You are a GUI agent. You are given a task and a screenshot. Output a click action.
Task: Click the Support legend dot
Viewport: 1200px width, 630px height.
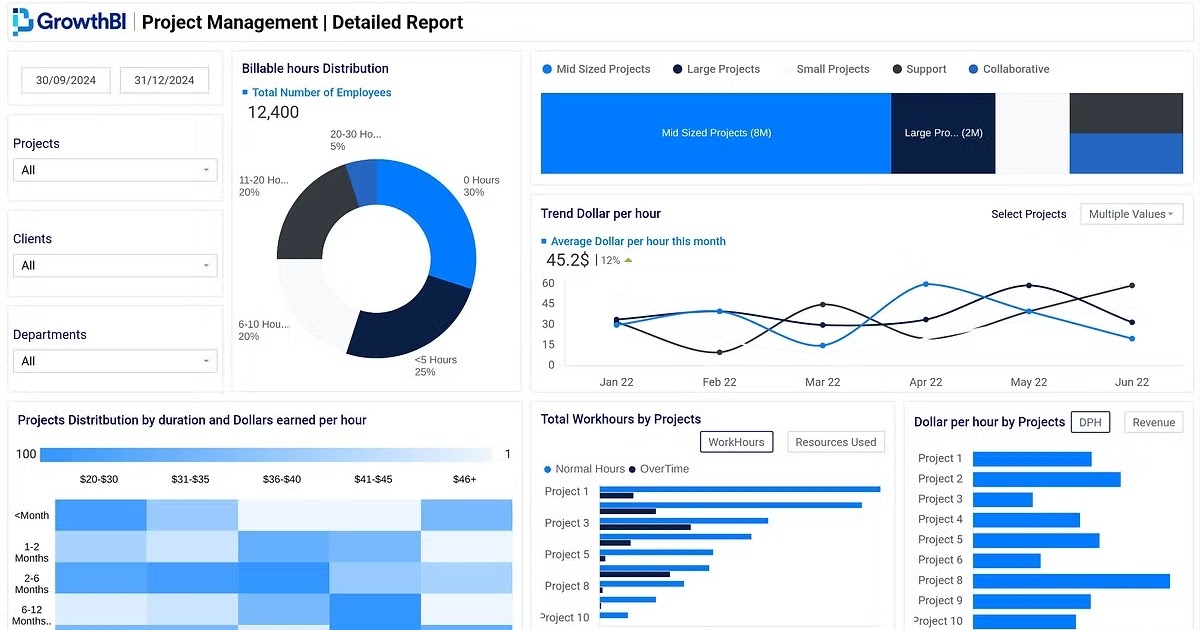pyautogui.click(x=899, y=69)
